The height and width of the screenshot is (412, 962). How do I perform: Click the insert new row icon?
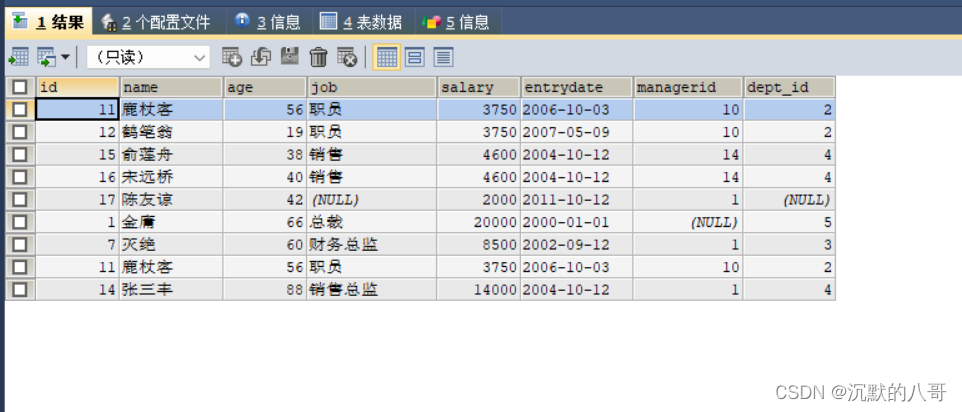pos(232,57)
